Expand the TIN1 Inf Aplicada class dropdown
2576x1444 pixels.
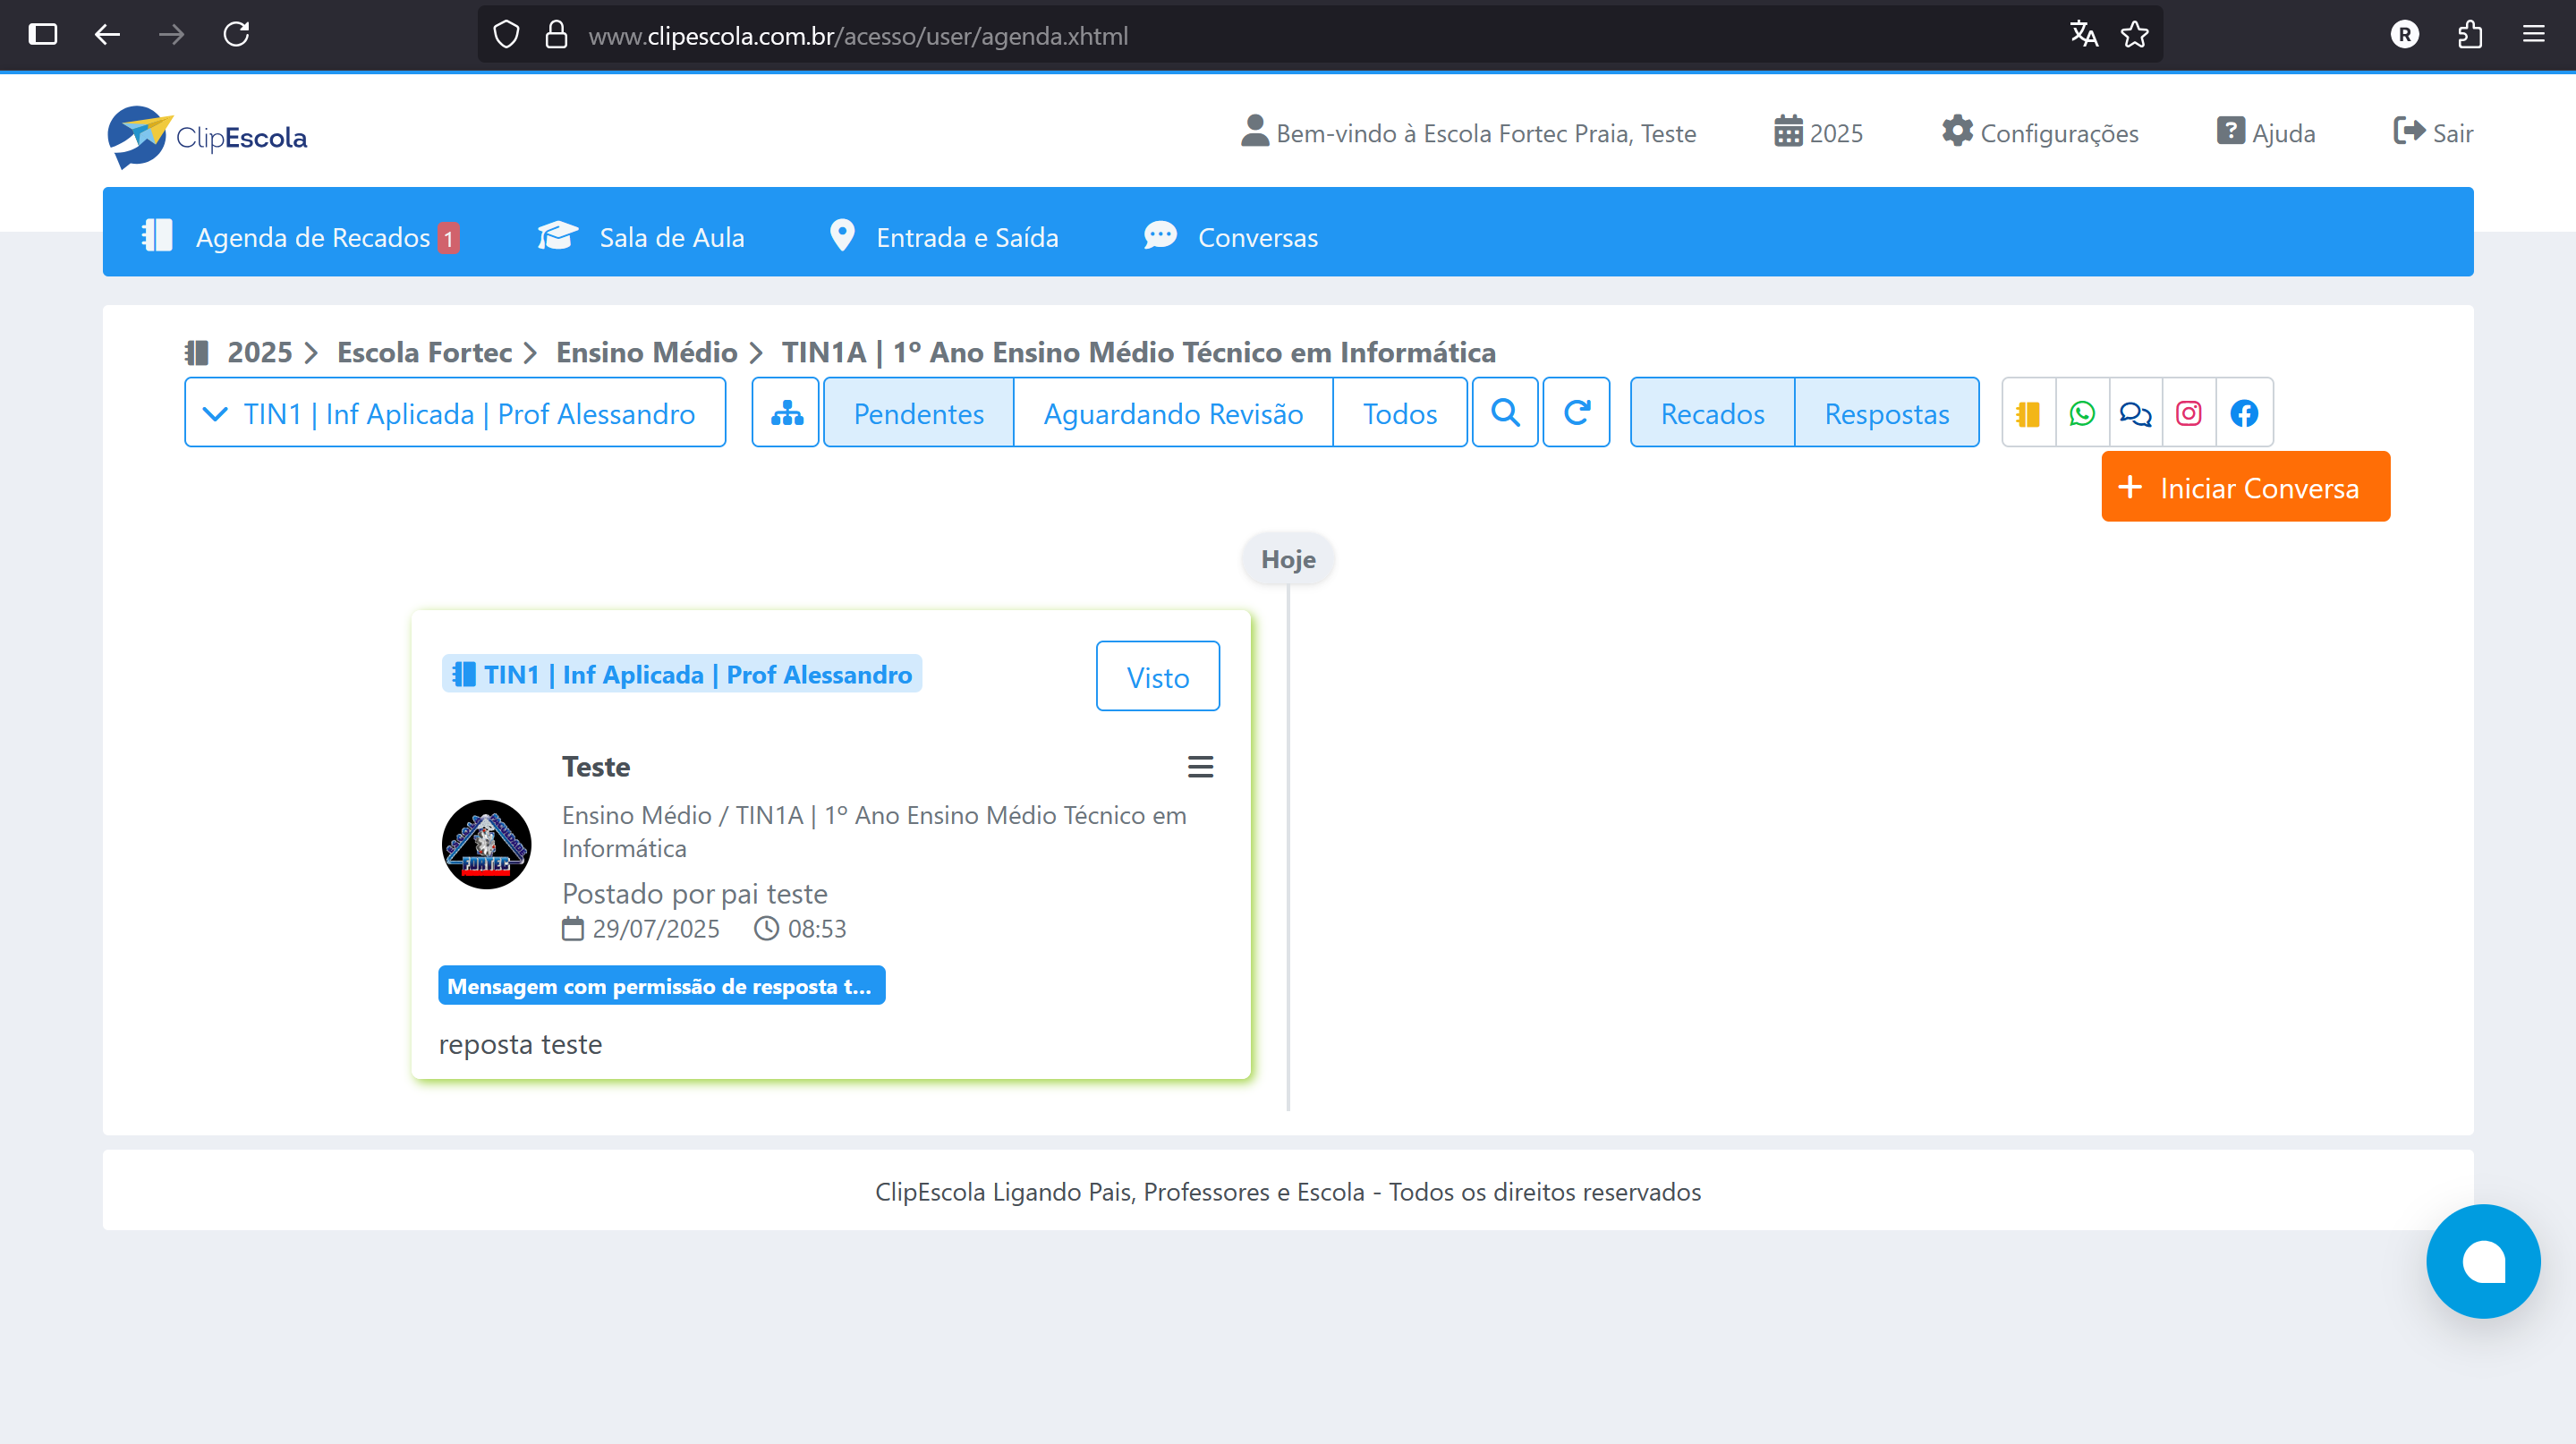(455, 413)
